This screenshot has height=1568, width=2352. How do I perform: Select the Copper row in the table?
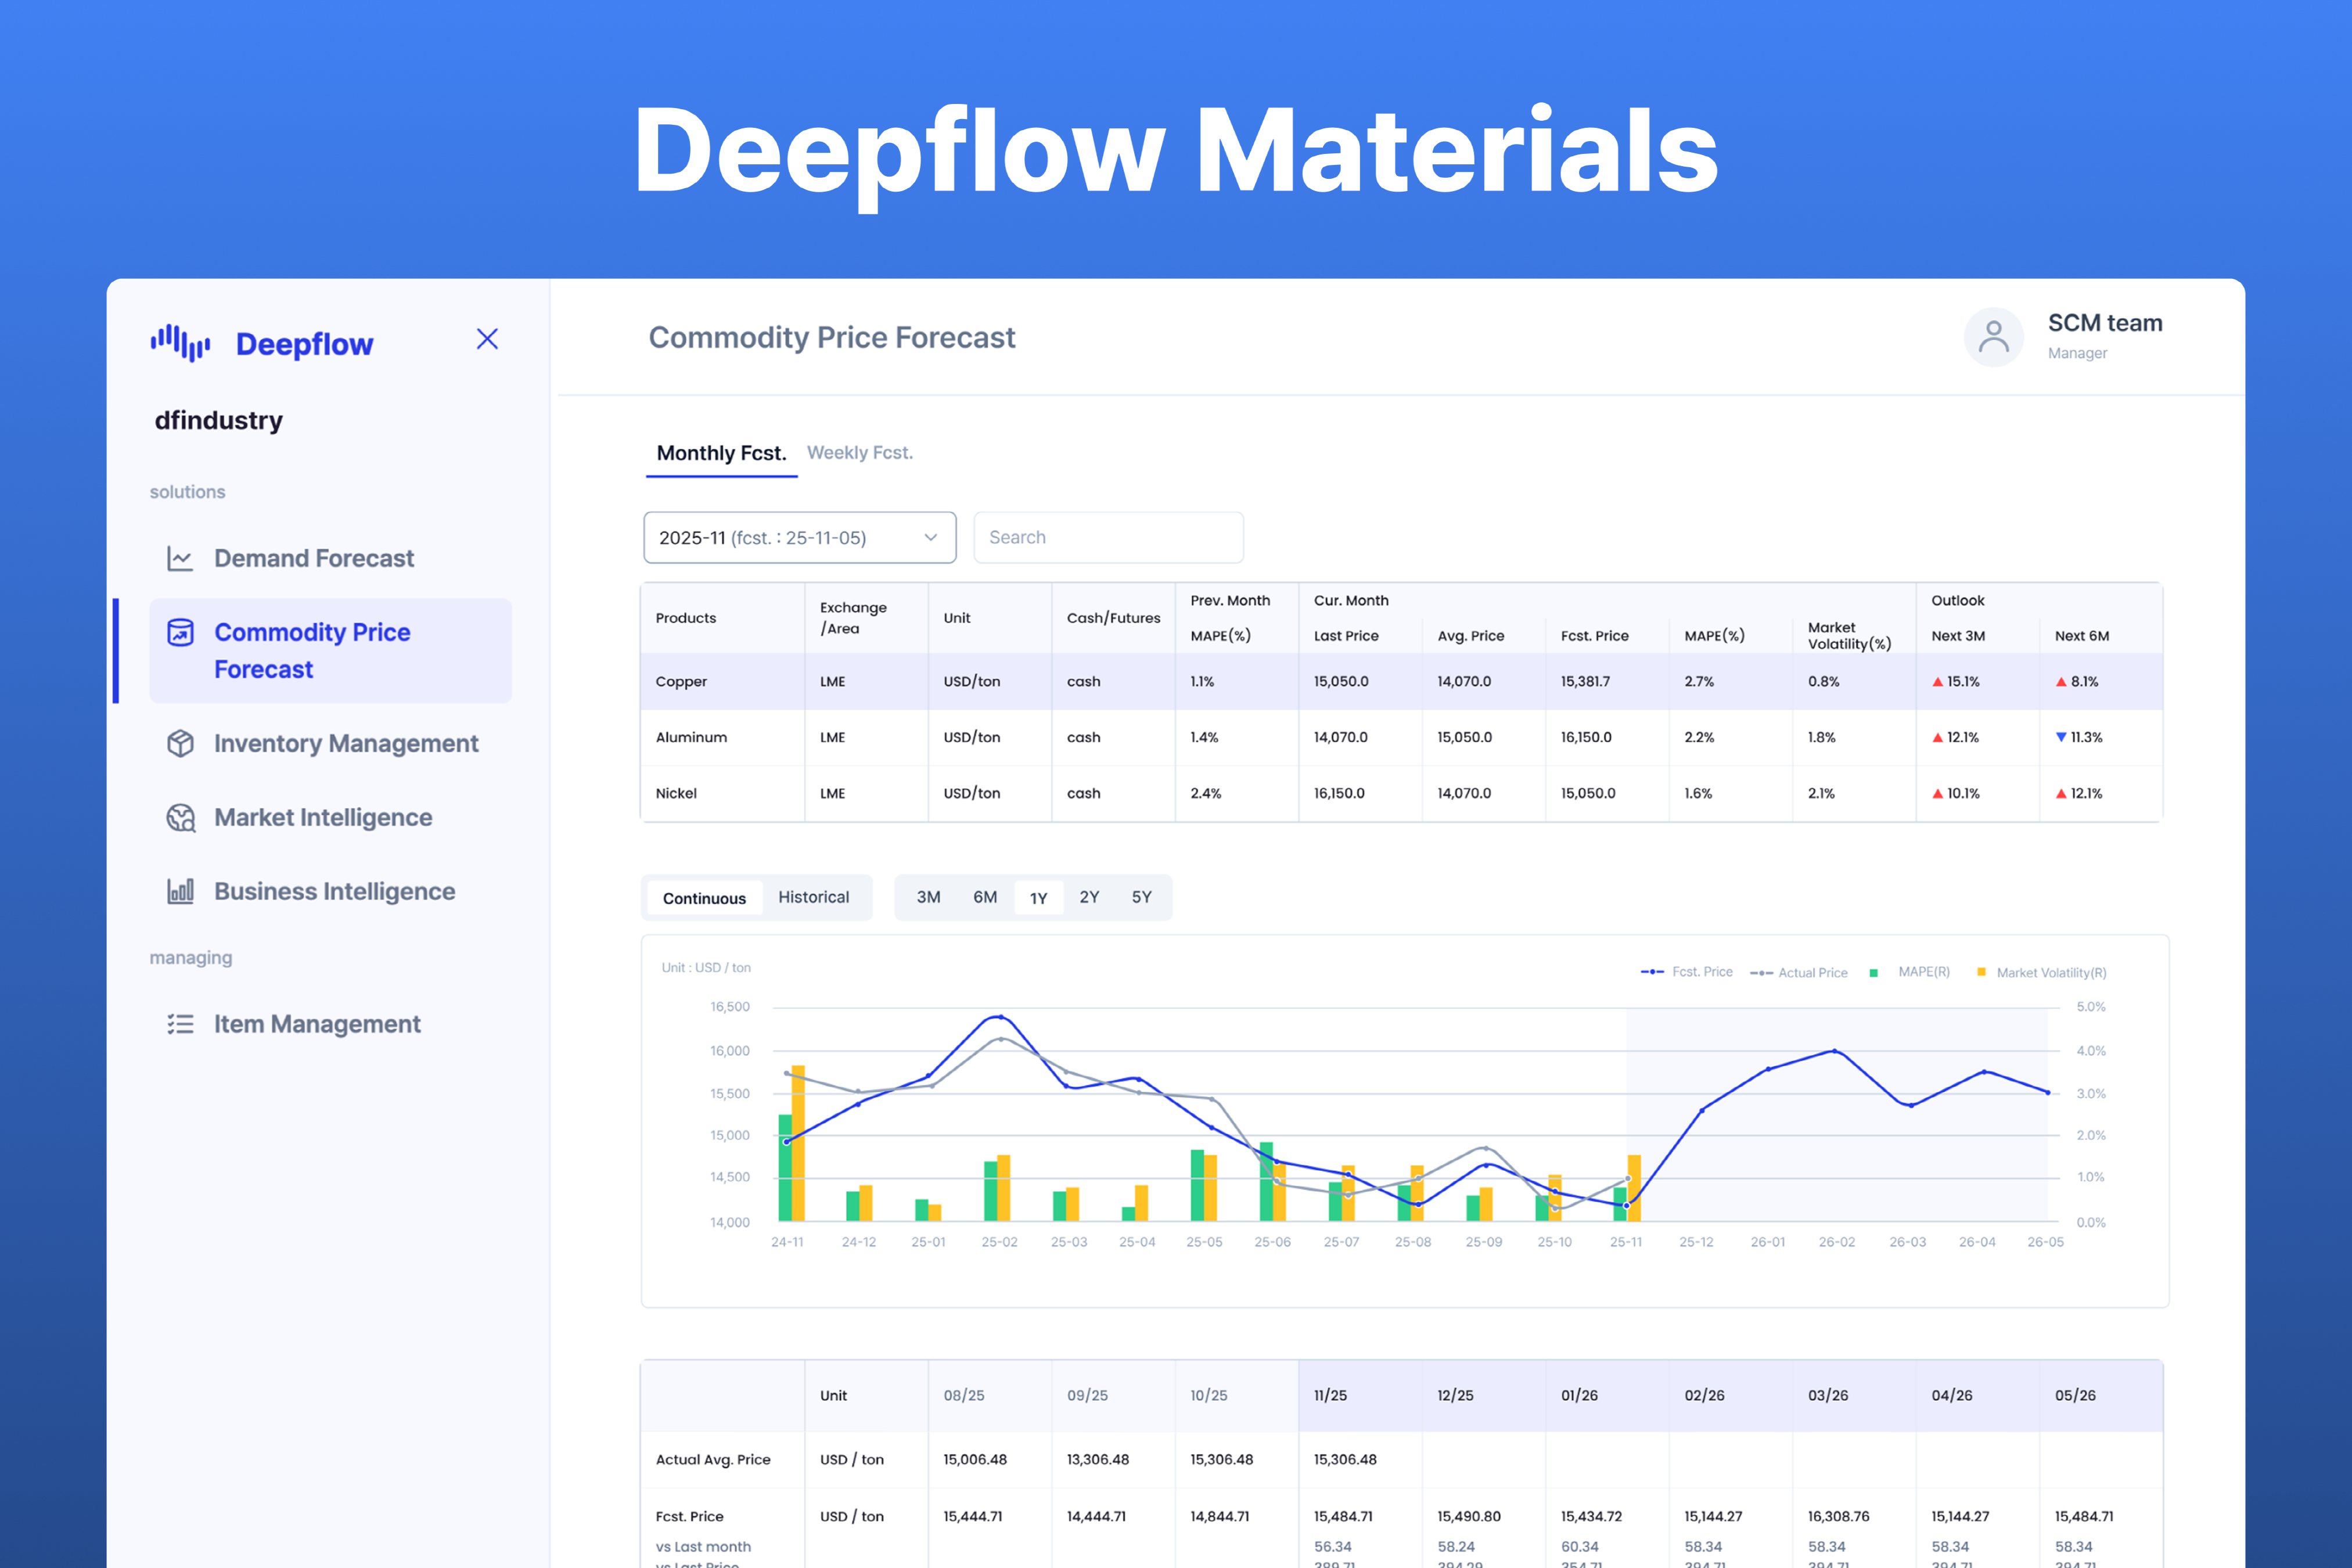pos(681,681)
